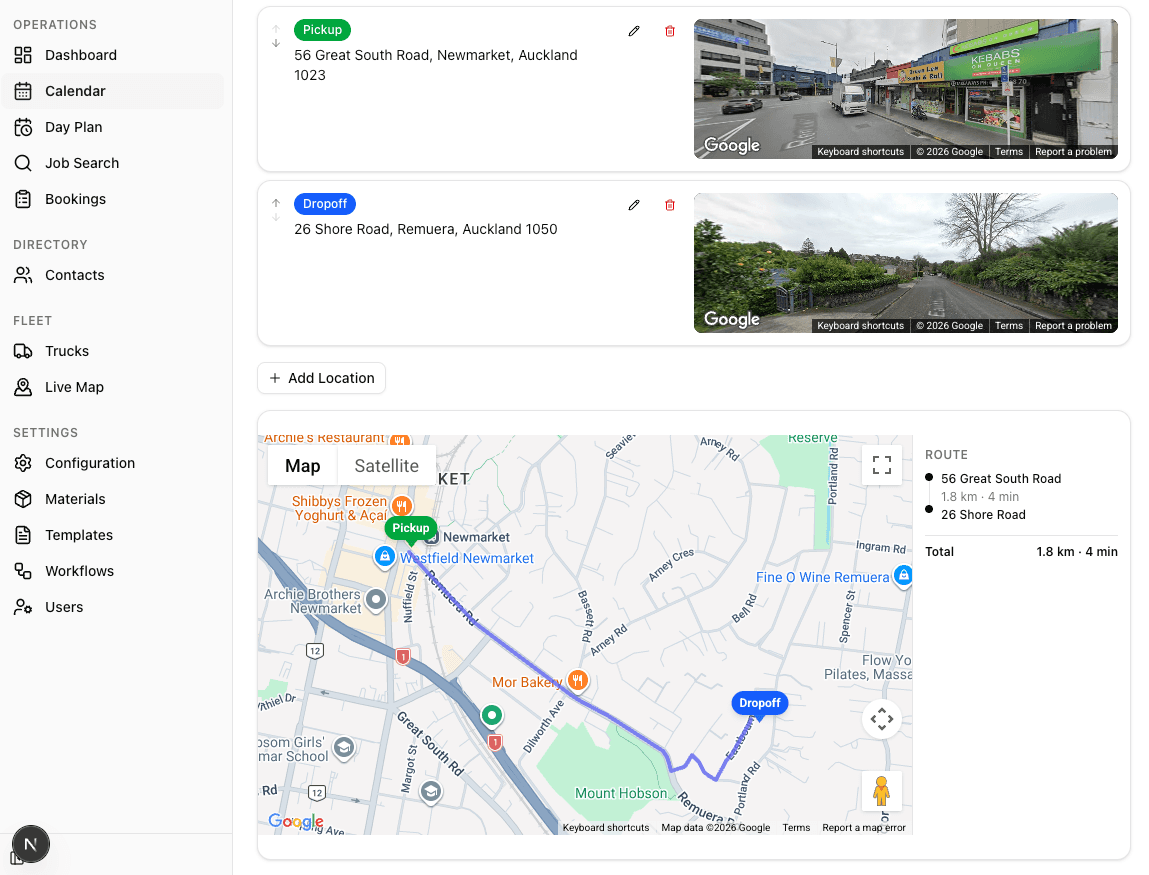Open the Trucks fleet page
This screenshot has width=1149, height=875.
pos(67,351)
